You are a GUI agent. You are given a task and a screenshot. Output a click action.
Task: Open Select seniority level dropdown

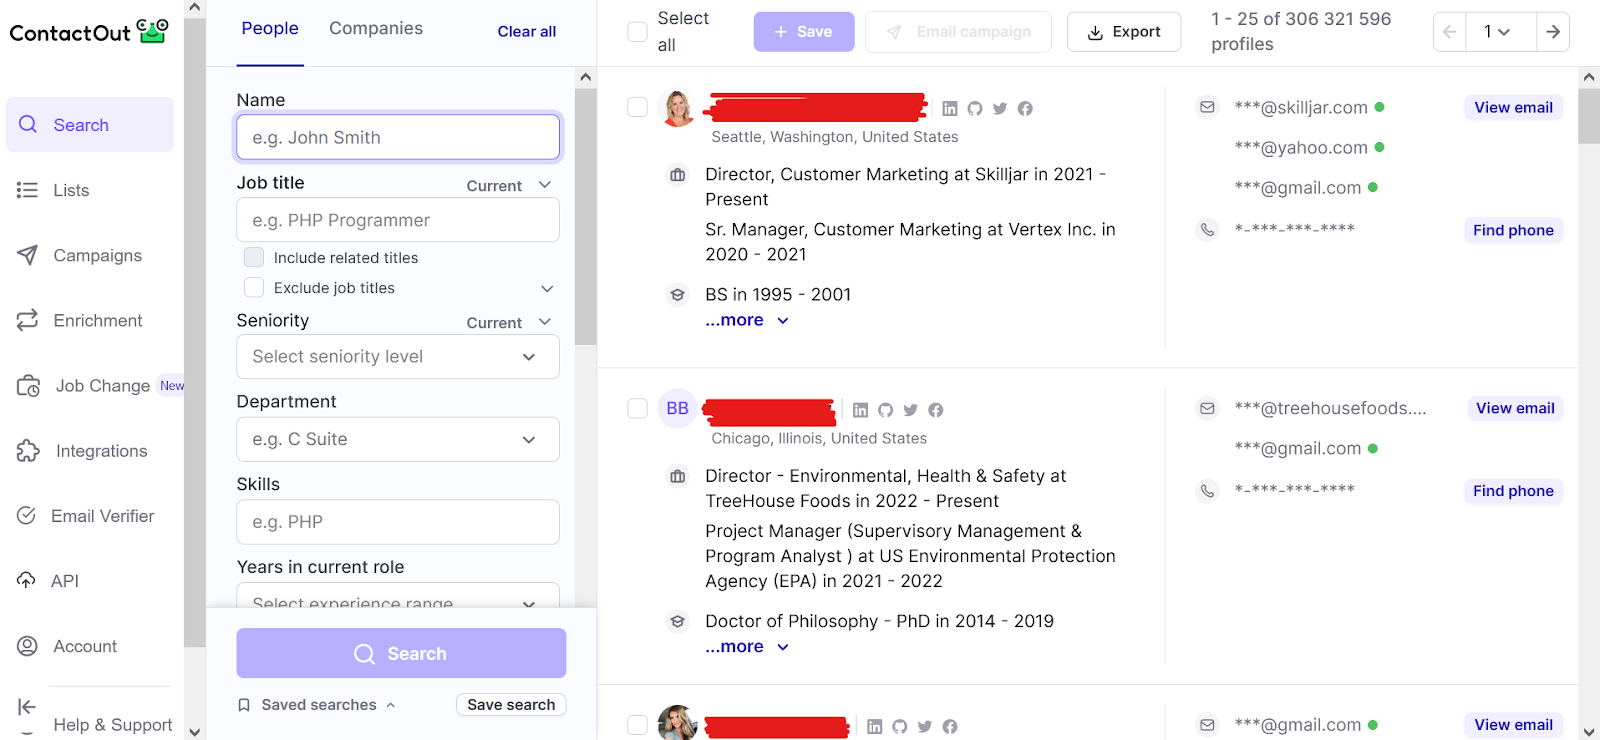click(x=398, y=357)
